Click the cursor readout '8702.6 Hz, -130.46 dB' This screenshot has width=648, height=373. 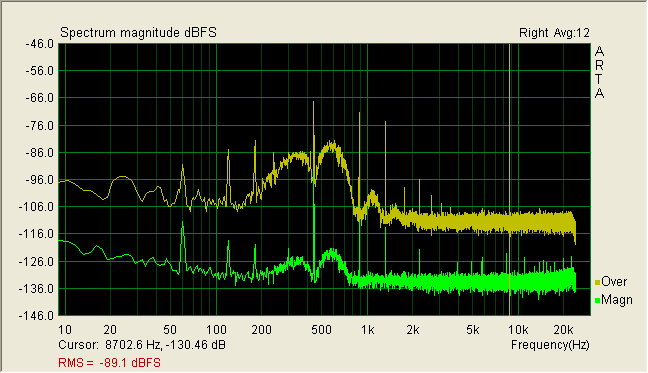[165, 345]
